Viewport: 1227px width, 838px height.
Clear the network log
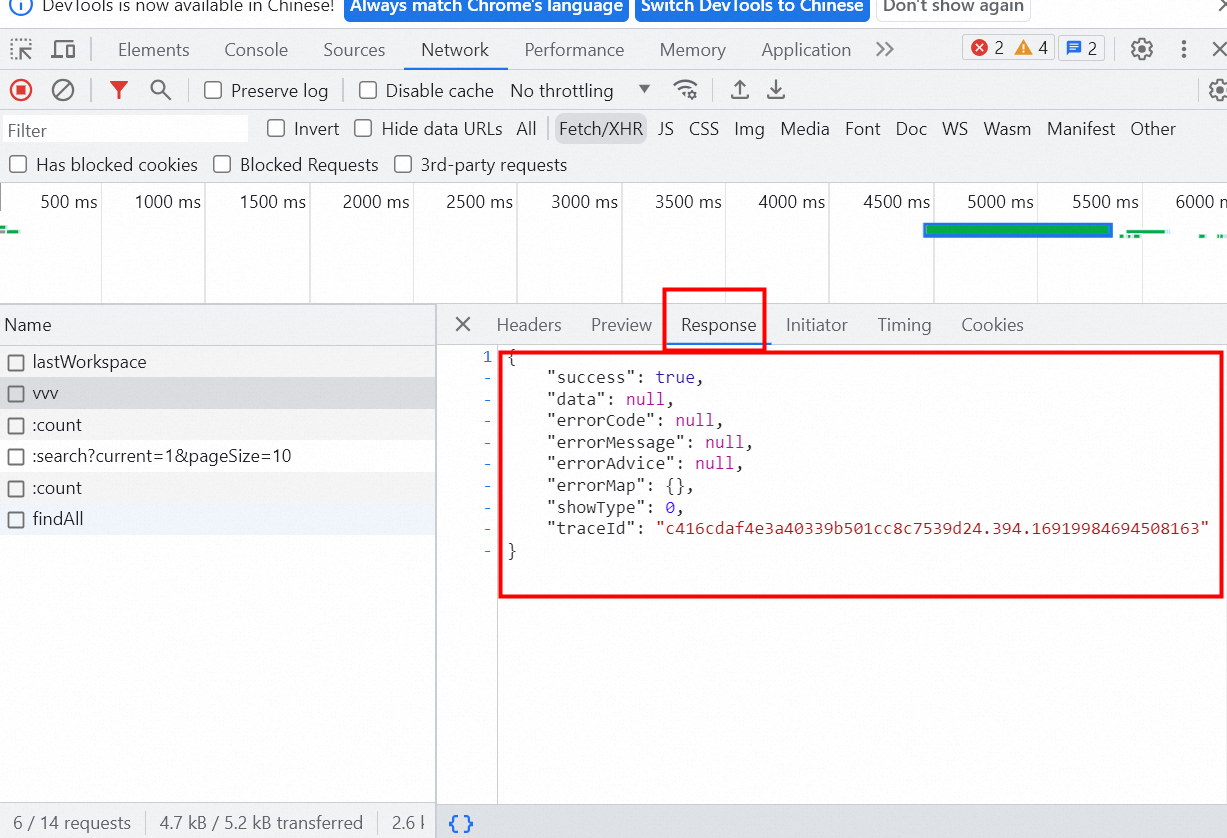point(63,90)
